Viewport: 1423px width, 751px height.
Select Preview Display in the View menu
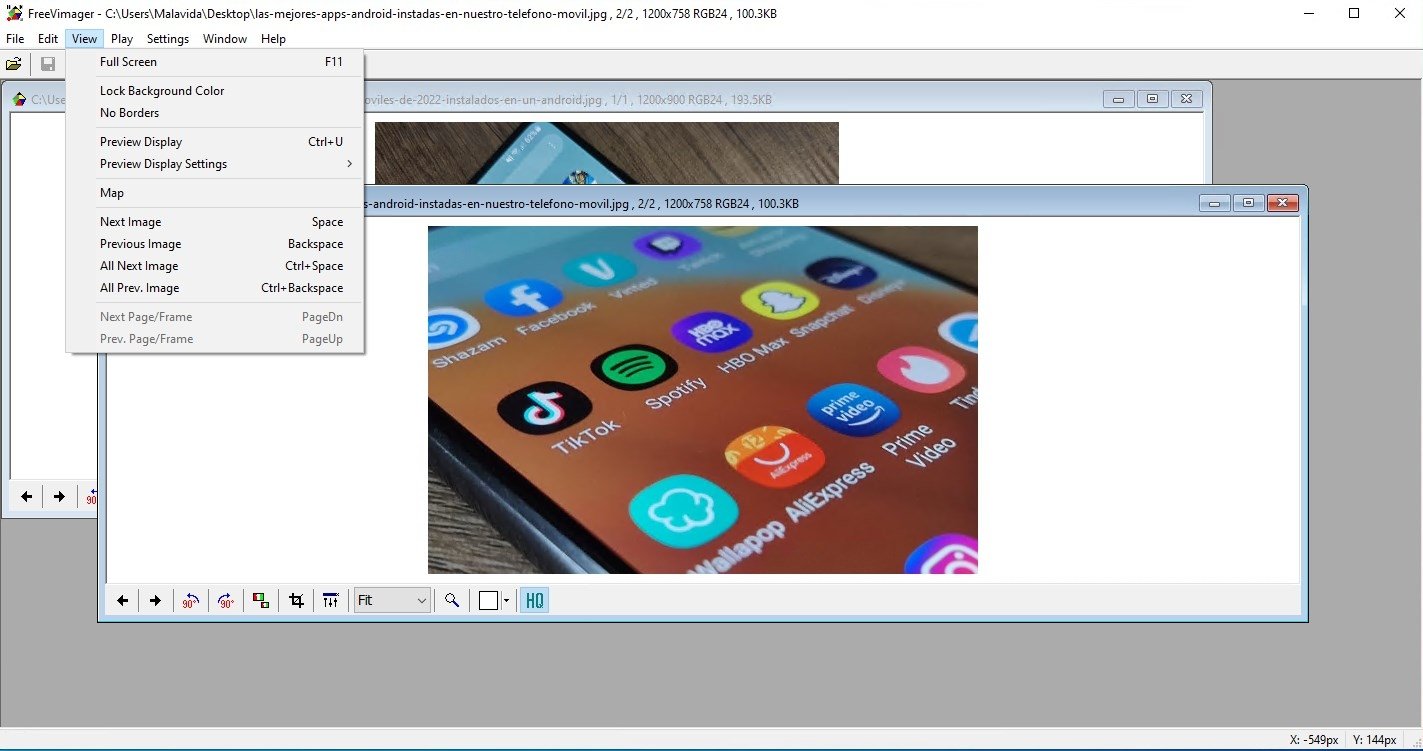pyautogui.click(x=215, y=142)
